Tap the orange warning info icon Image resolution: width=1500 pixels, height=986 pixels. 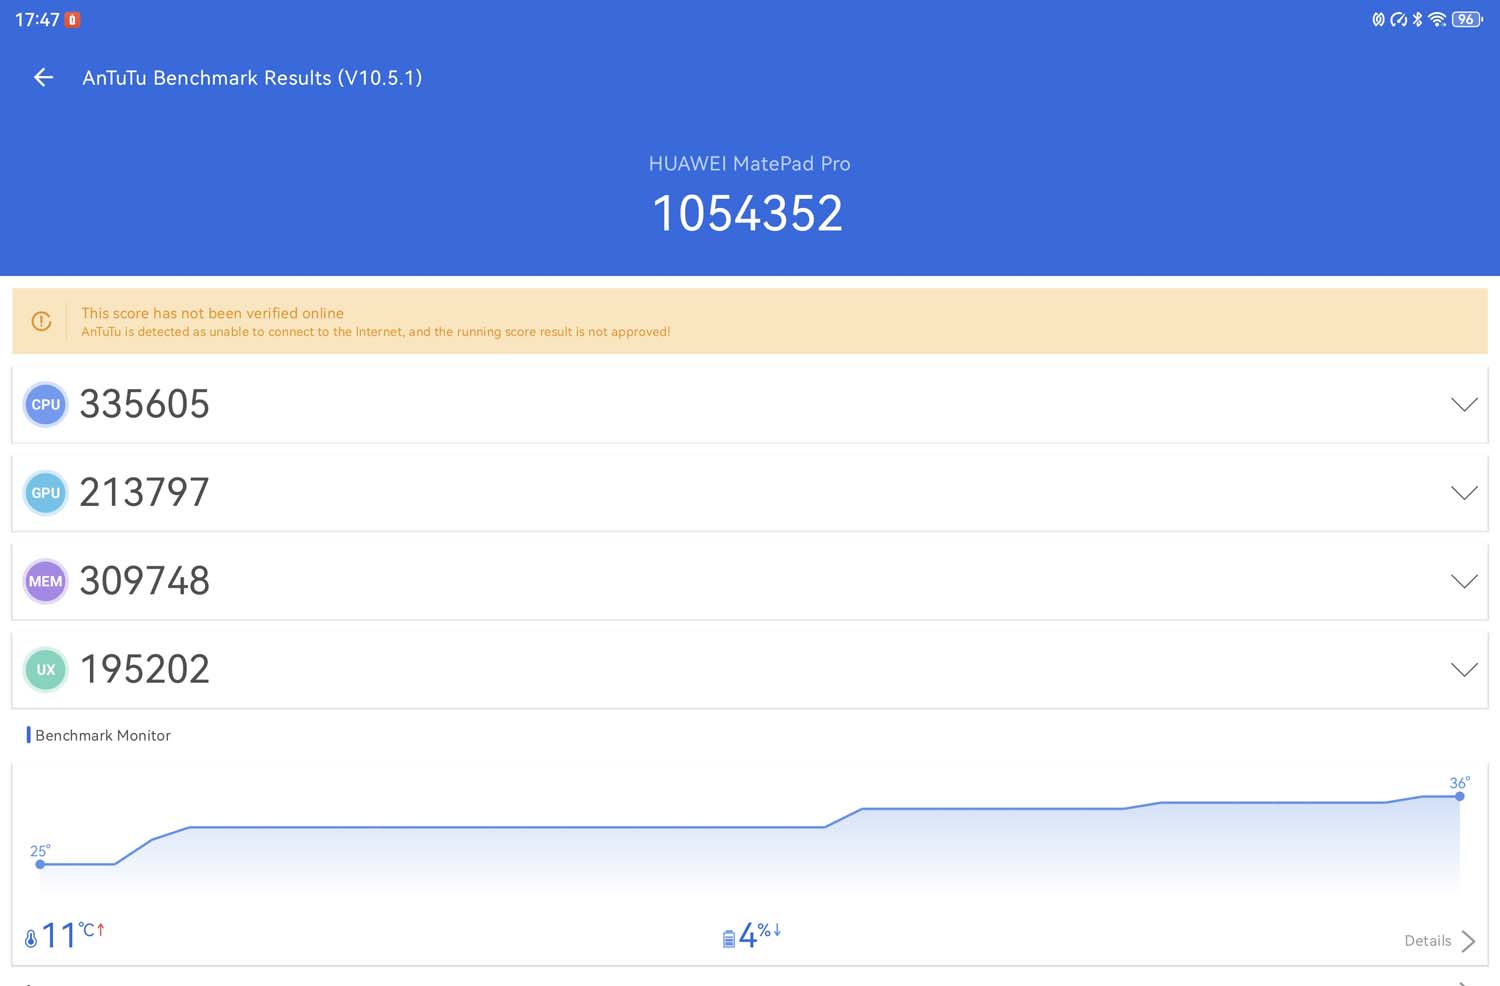[41, 321]
